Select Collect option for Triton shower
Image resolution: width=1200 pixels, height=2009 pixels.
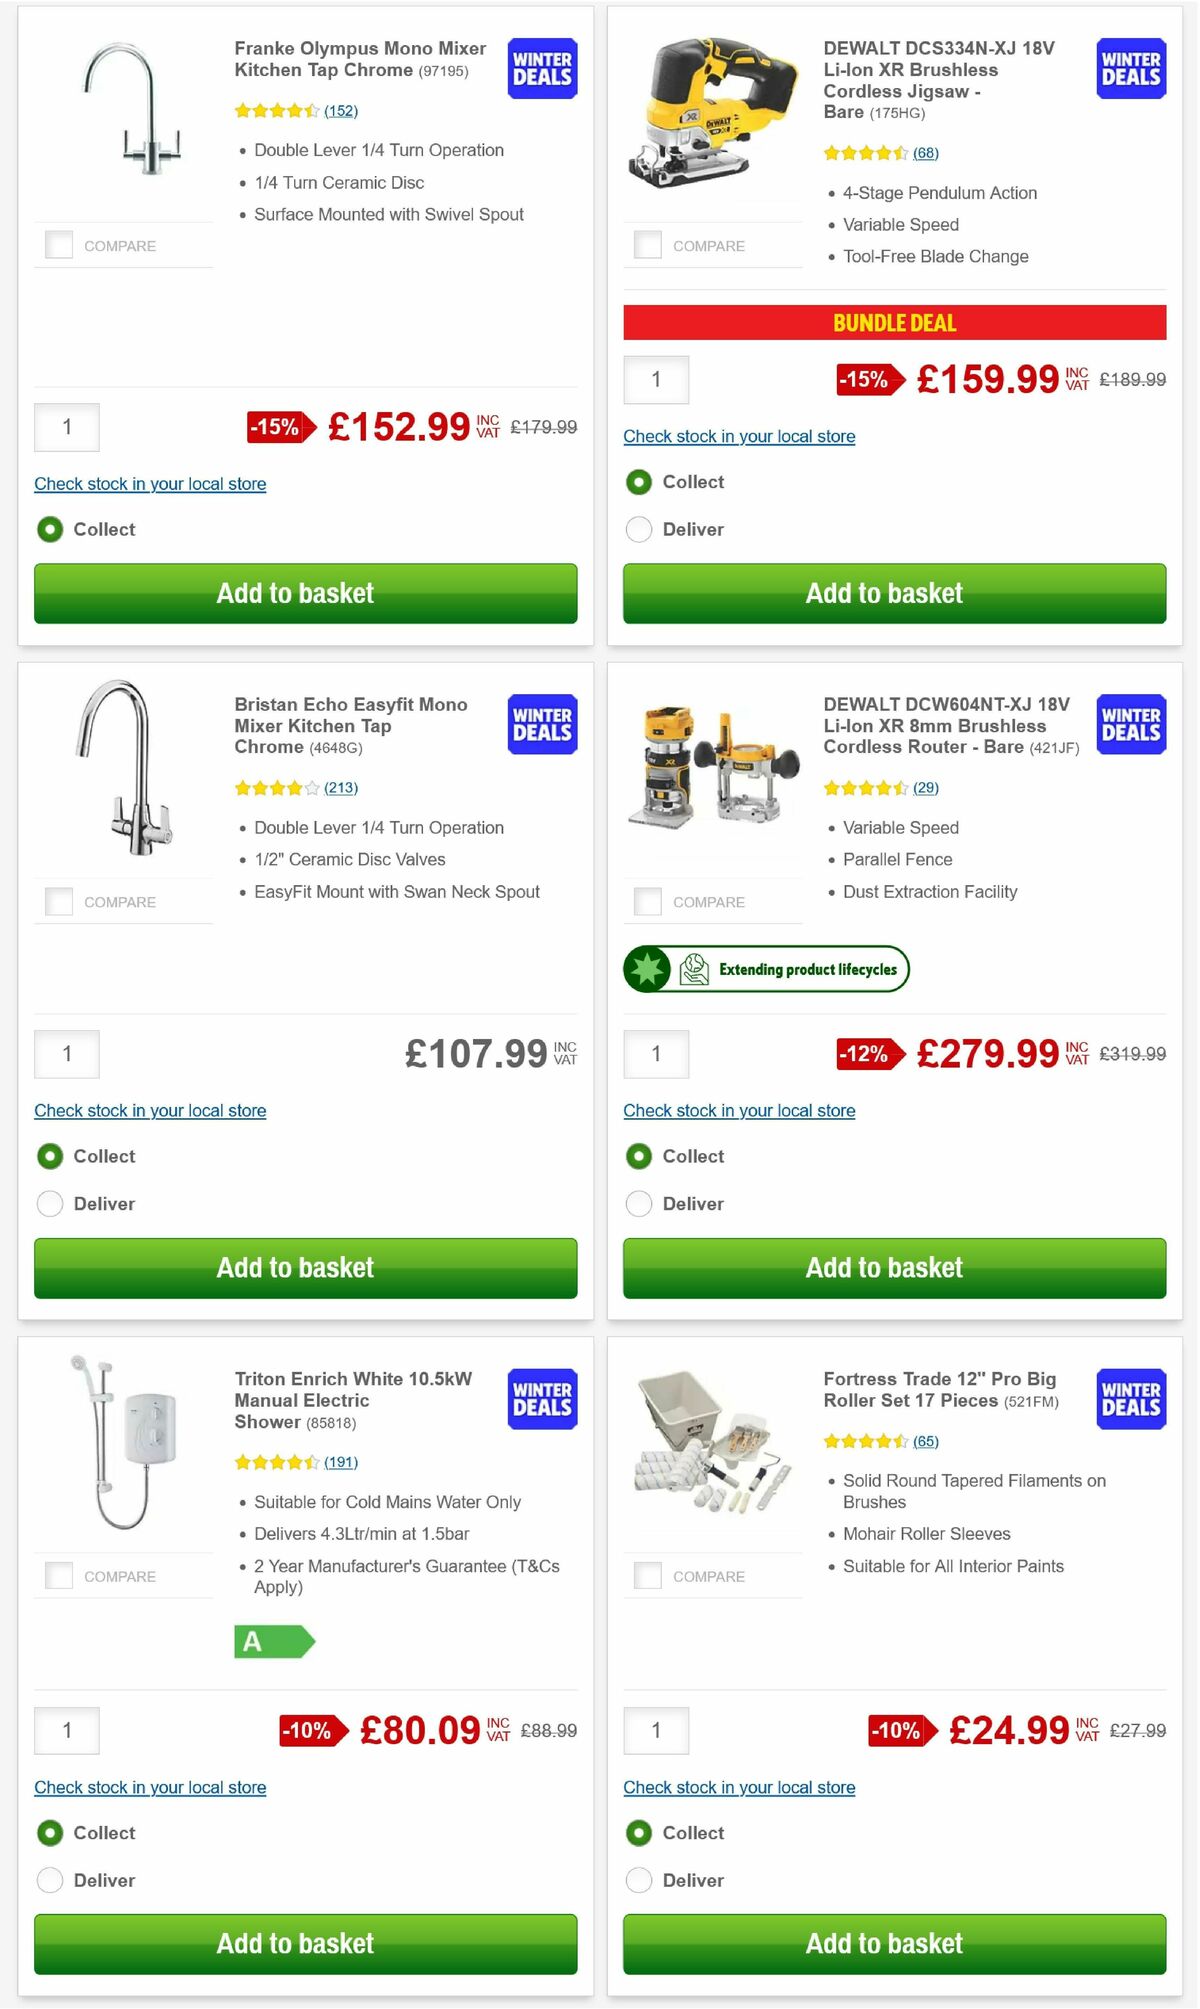[50, 1833]
